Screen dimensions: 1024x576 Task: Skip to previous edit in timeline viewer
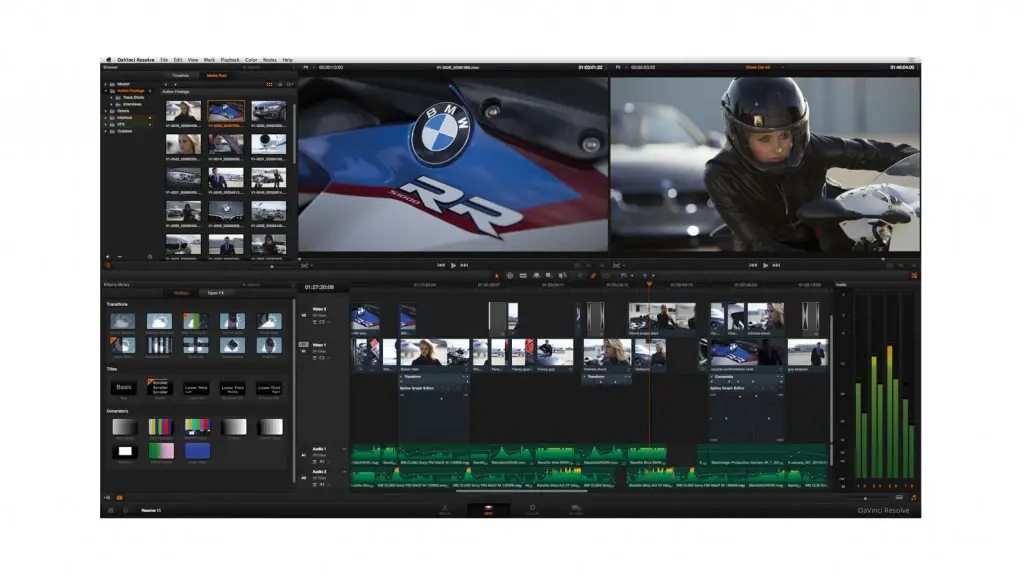tap(753, 265)
